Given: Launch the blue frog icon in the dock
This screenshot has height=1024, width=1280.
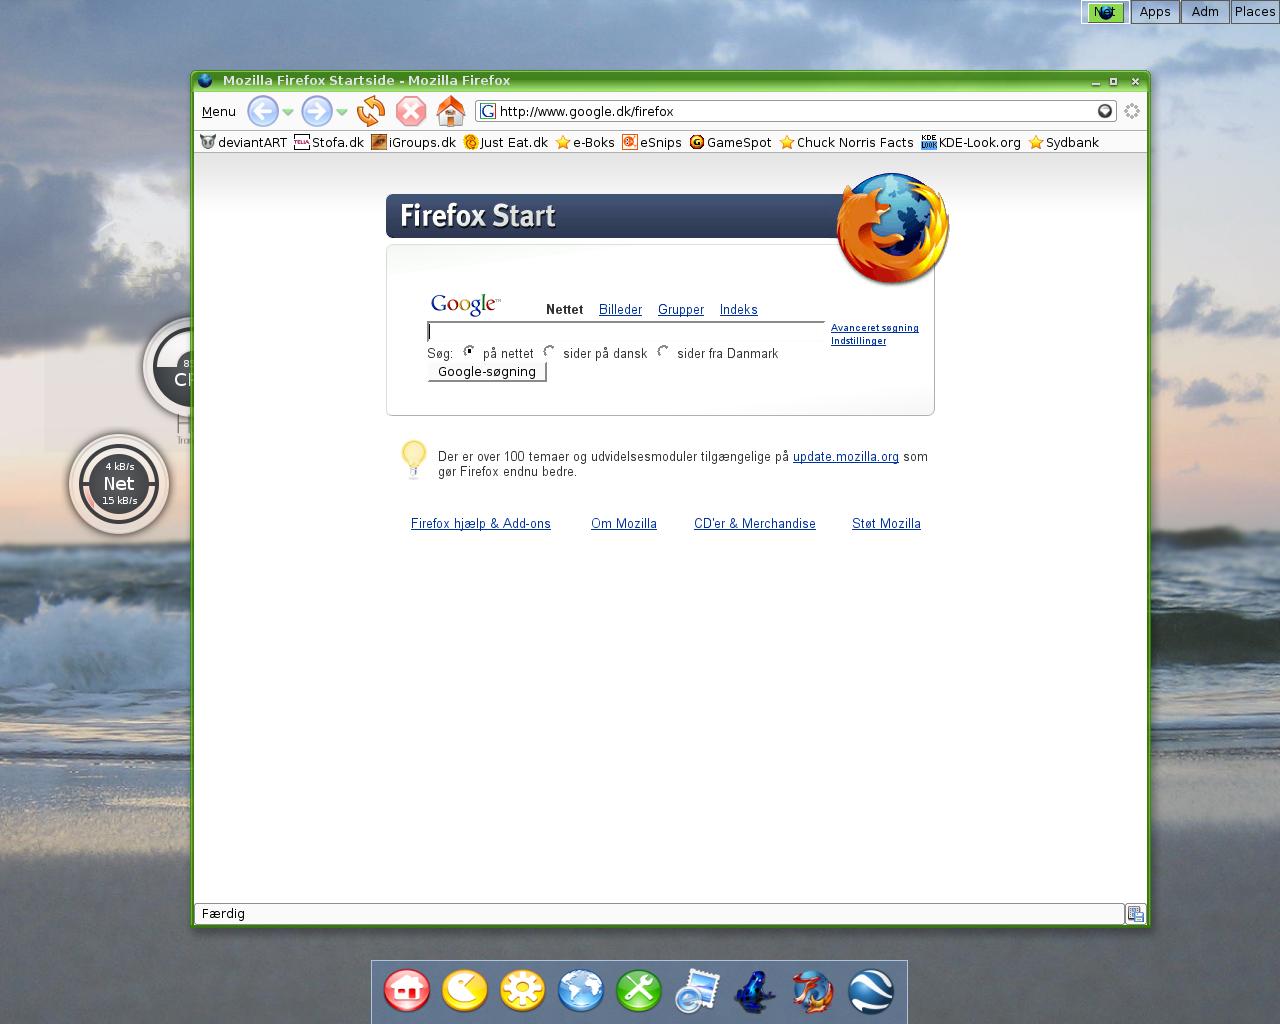Looking at the screenshot, I should pos(755,991).
